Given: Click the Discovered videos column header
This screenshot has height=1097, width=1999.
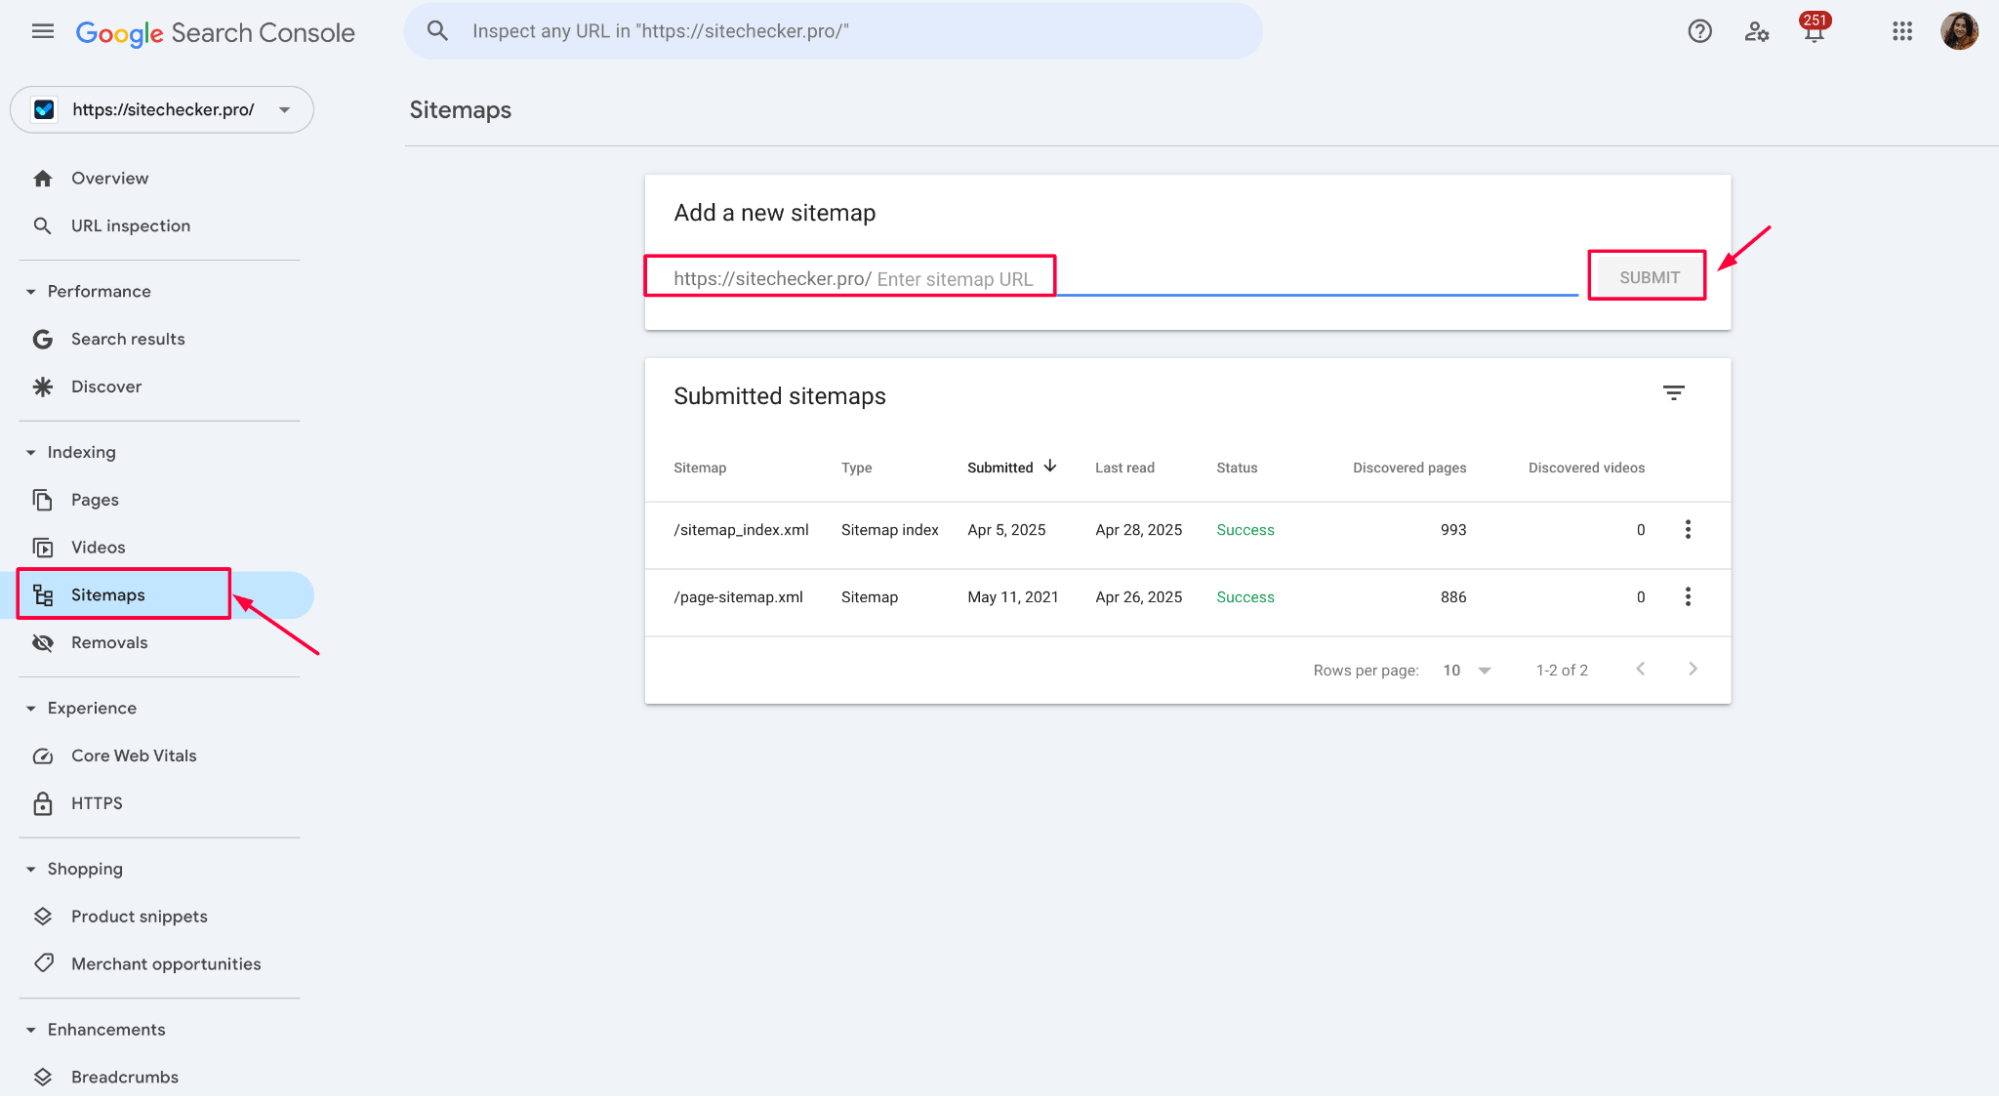Looking at the screenshot, I should click(1586, 468).
